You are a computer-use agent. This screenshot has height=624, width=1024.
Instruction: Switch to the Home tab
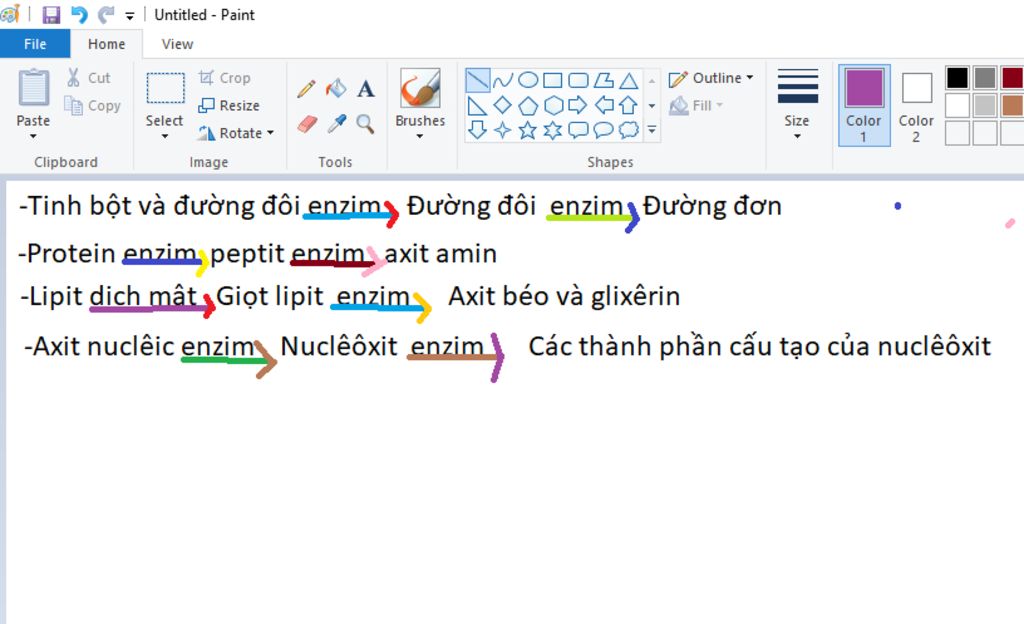(106, 44)
